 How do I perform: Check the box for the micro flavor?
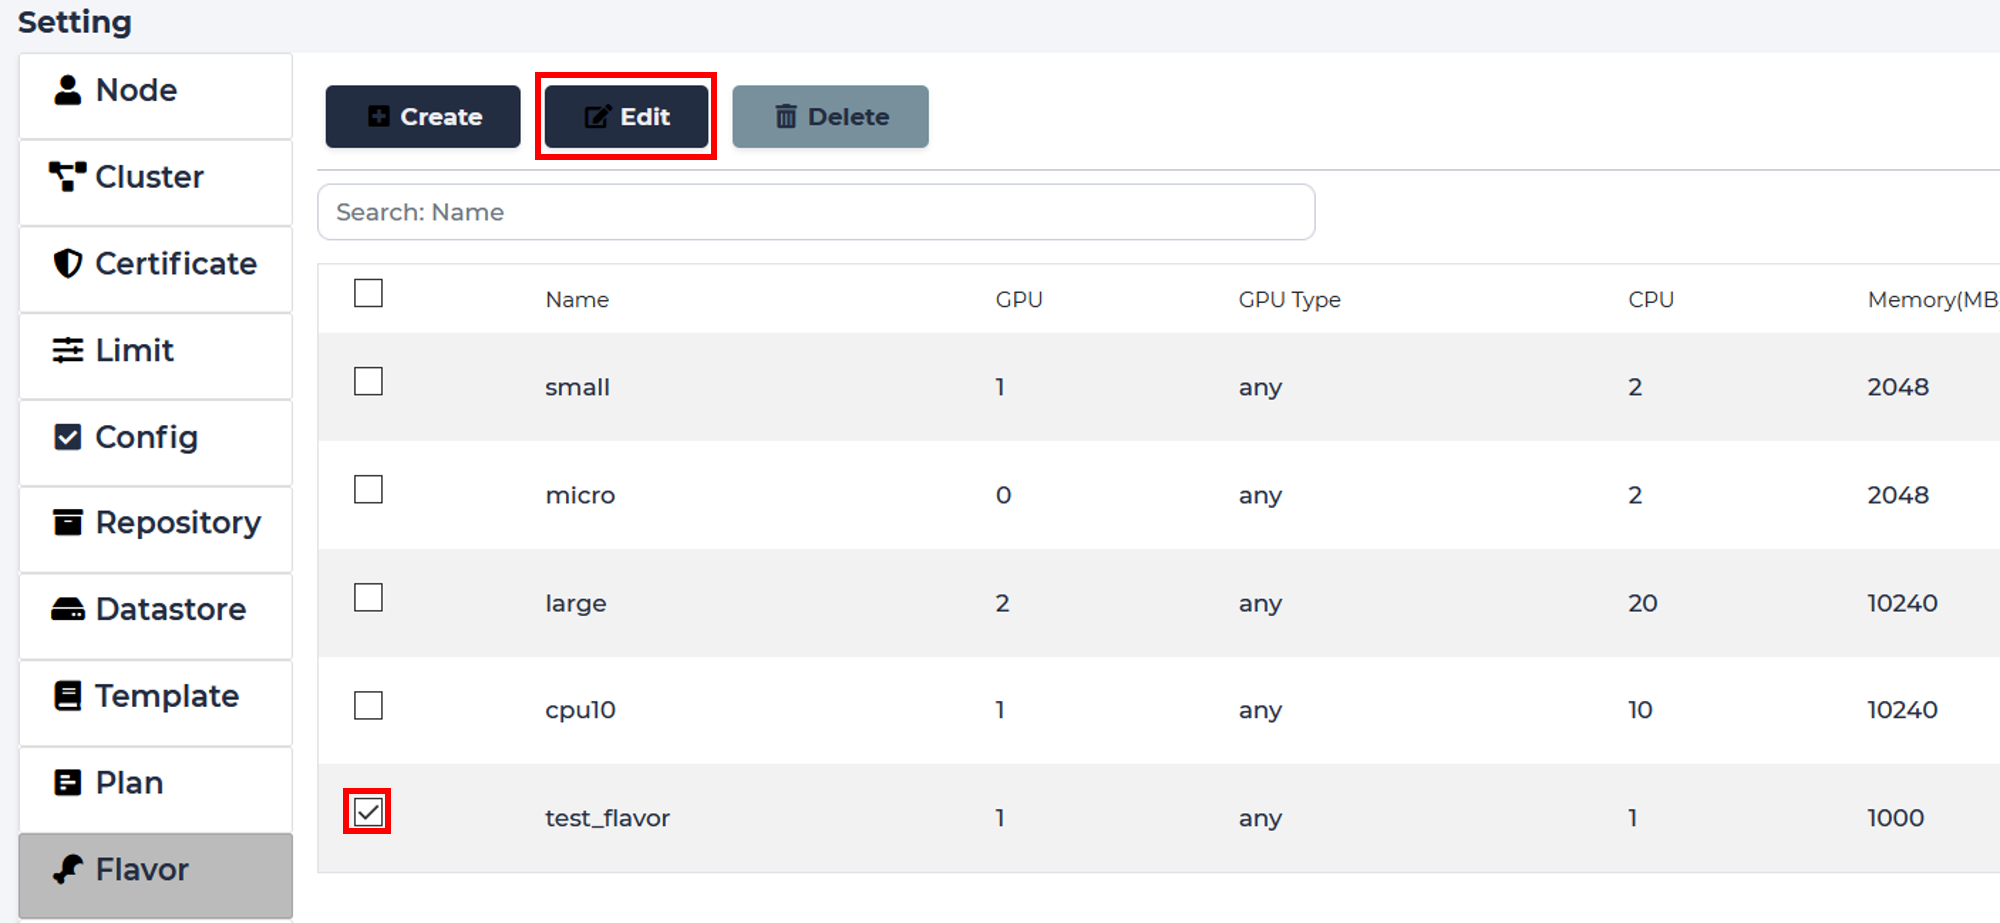(x=368, y=489)
